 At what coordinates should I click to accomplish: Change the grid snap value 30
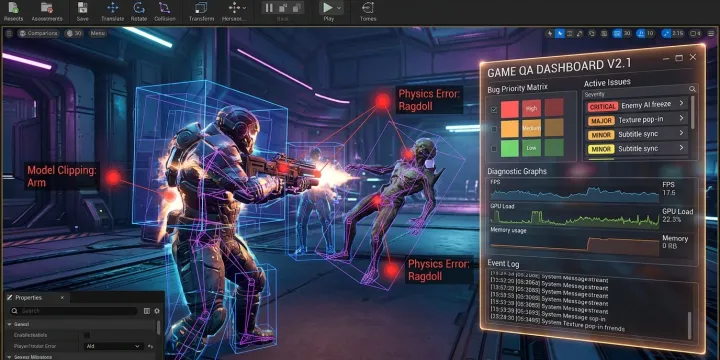pyautogui.click(x=627, y=34)
